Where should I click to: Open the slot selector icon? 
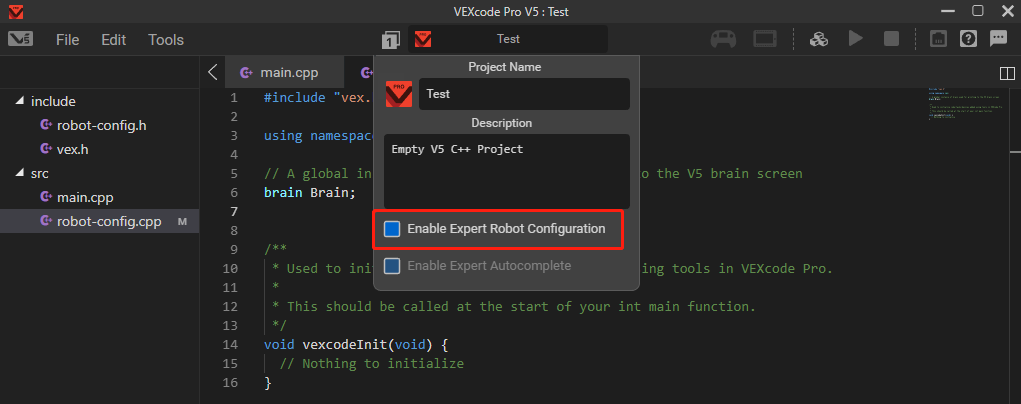(391, 40)
